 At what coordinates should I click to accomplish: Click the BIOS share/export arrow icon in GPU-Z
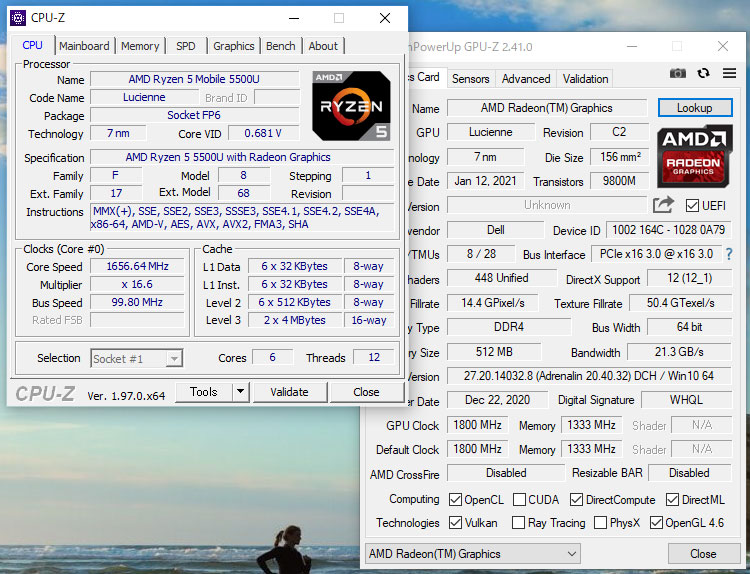coord(663,205)
